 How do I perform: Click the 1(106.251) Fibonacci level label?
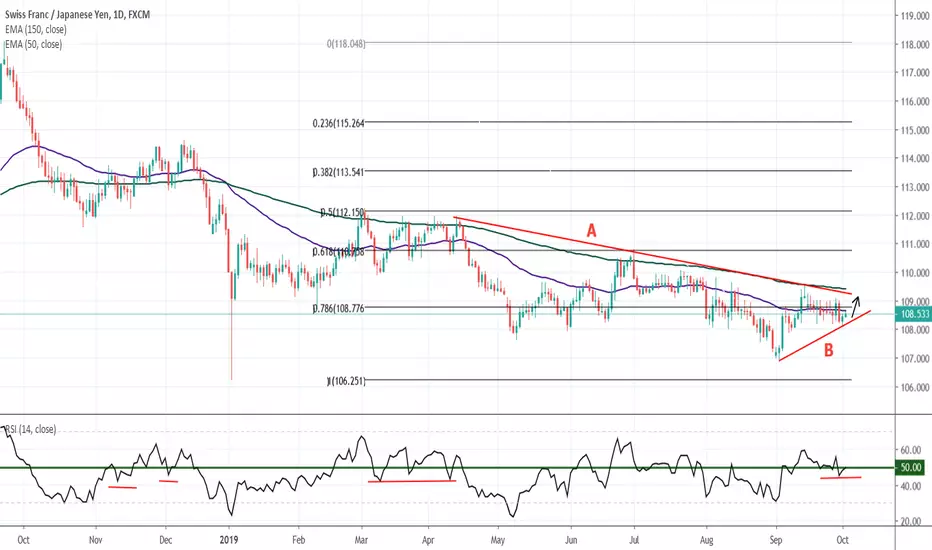[x=346, y=381]
